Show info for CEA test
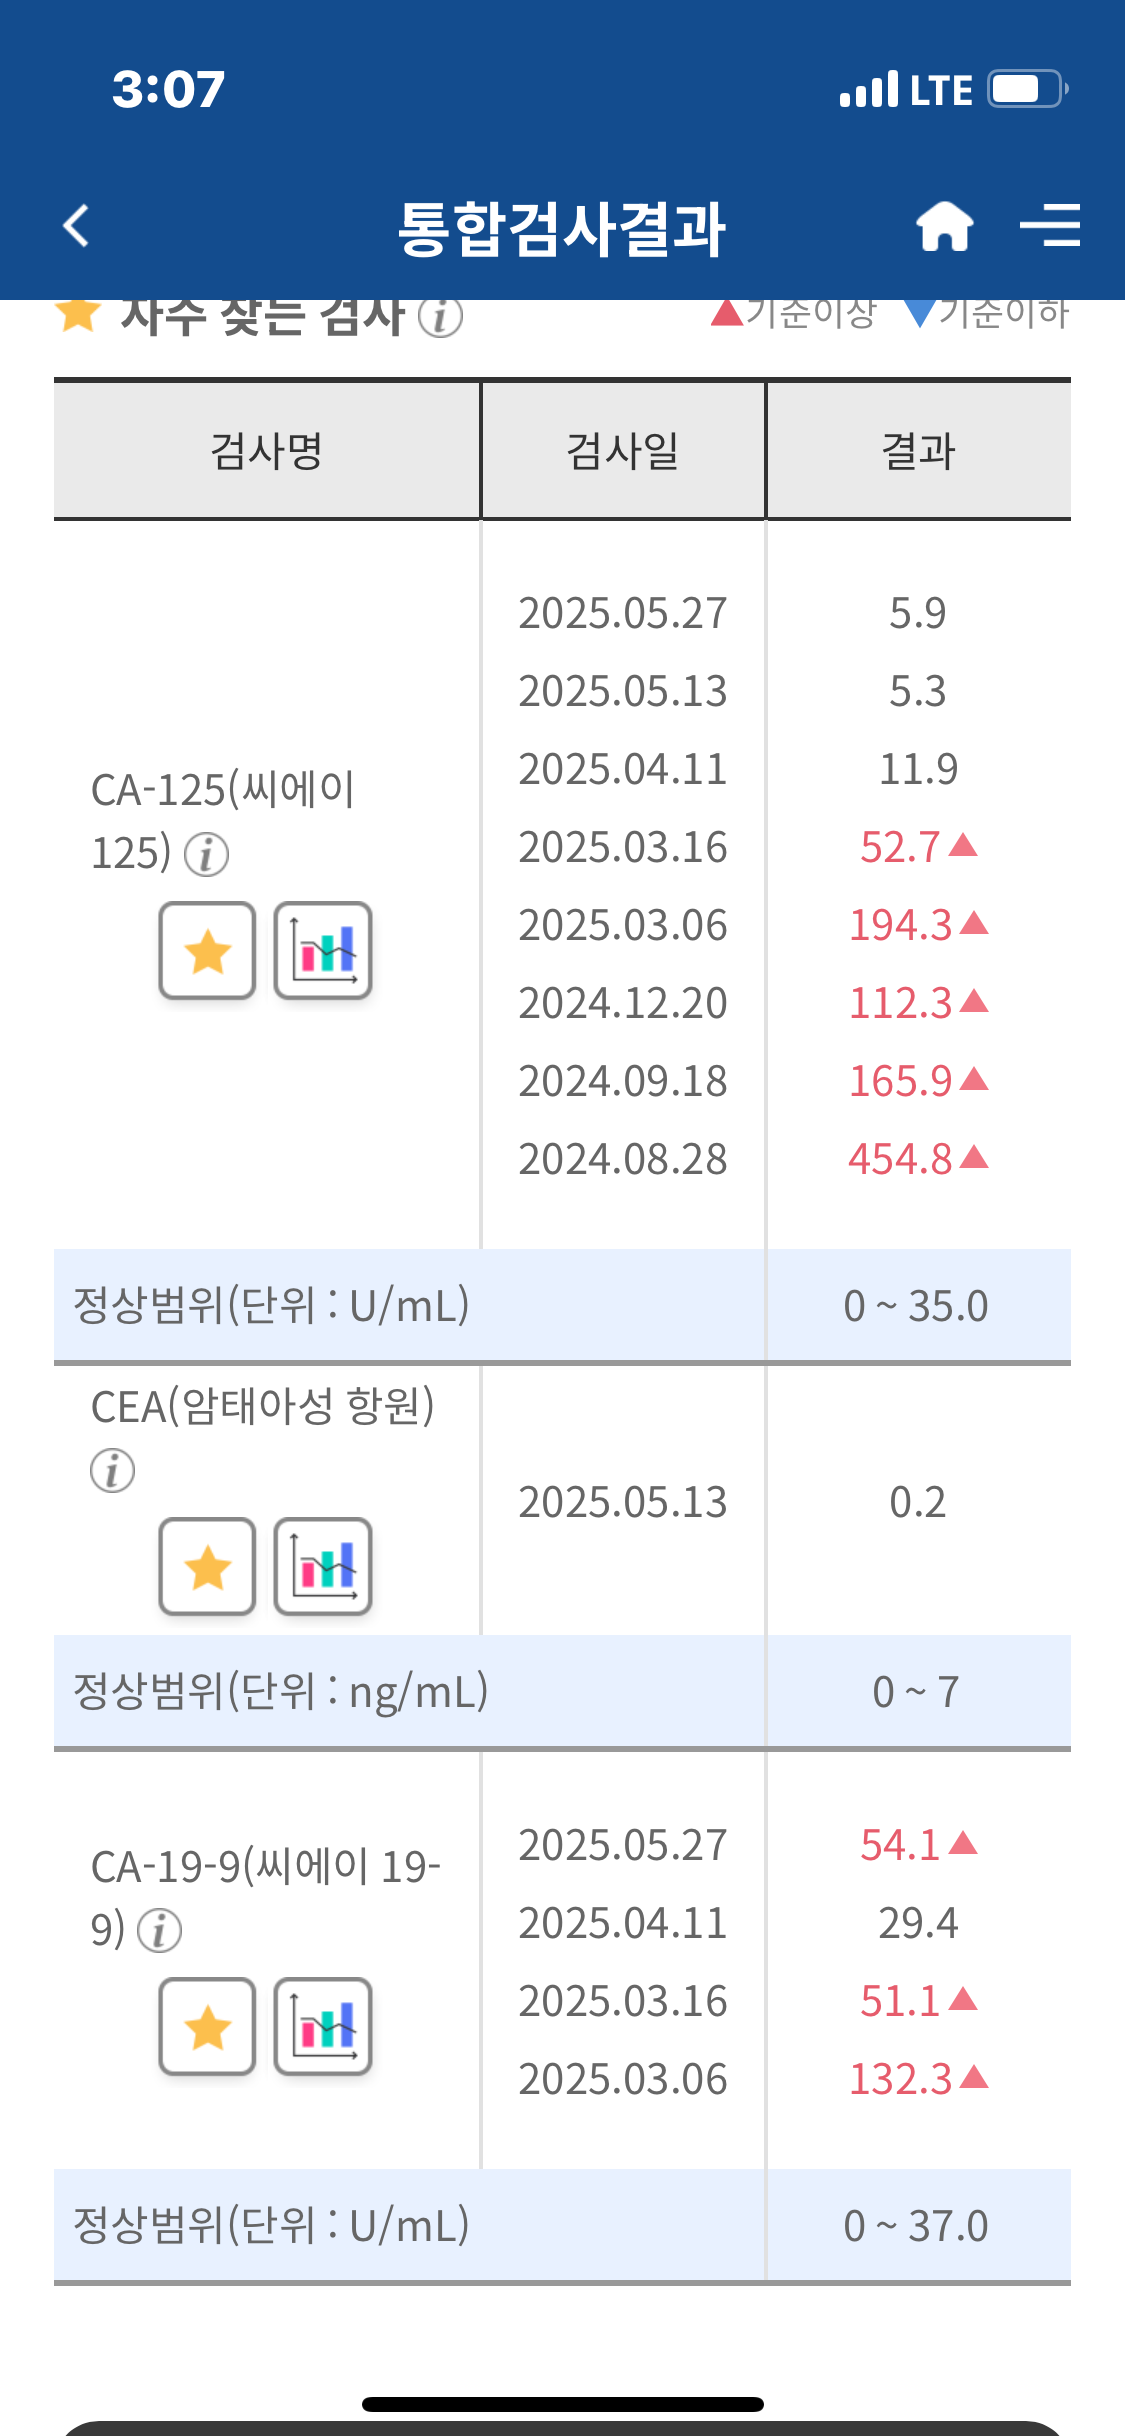Image resolution: width=1125 pixels, height=2436 pixels. pyautogui.click(x=112, y=1471)
